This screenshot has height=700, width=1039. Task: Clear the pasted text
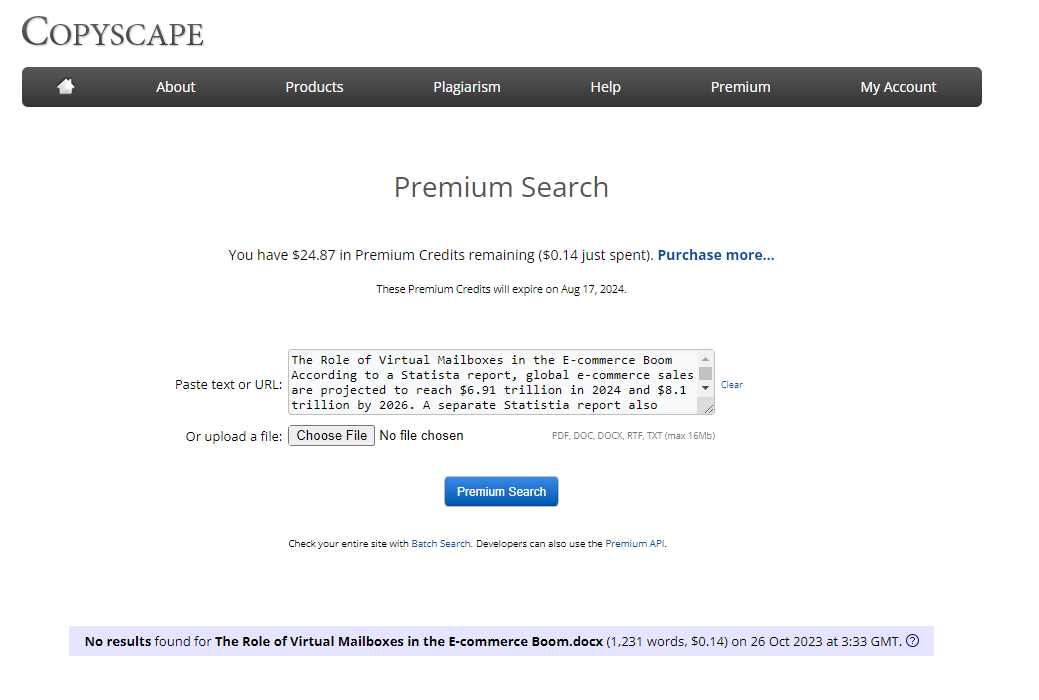click(x=732, y=385)
